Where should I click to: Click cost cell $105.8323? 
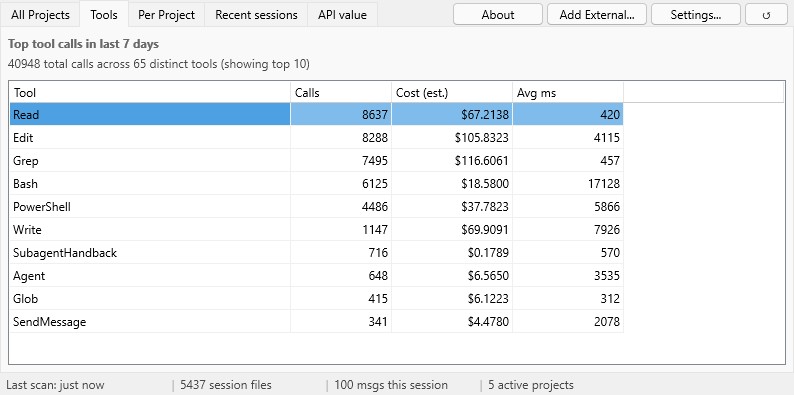tap(482, 137)
